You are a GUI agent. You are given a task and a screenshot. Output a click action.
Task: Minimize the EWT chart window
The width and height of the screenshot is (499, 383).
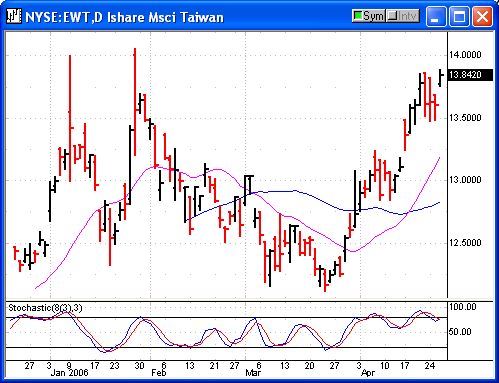[436, 17]
